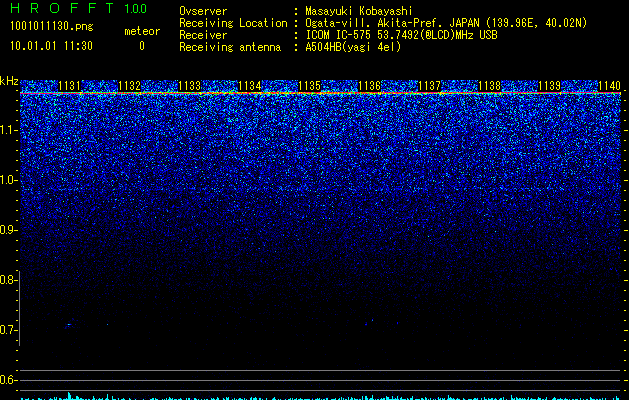Click the kHz axis unit label

pyautogui.click(x=9, y=81)
